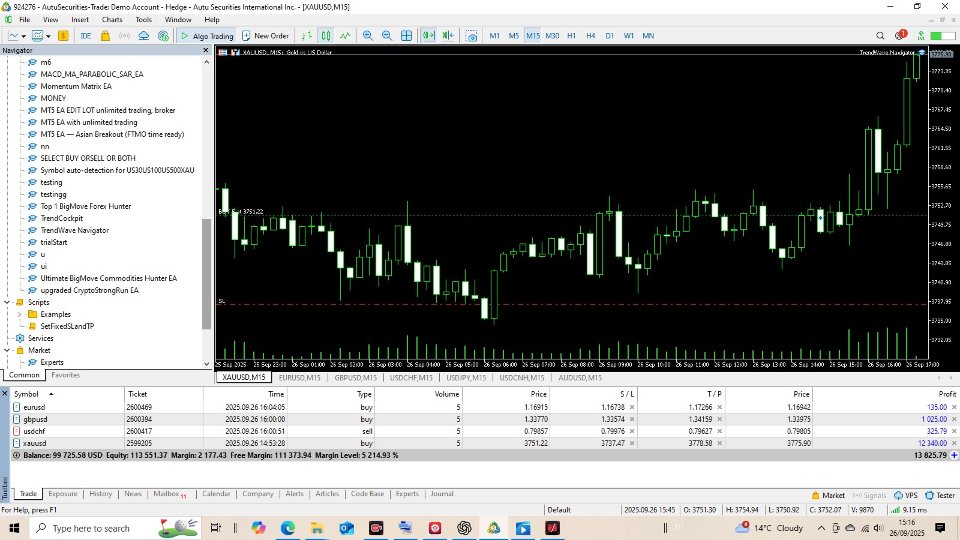This screenshot has width=960, height=540.
Task: Remove the stop loss on the gbpusd position
Action: pos(632,419)
